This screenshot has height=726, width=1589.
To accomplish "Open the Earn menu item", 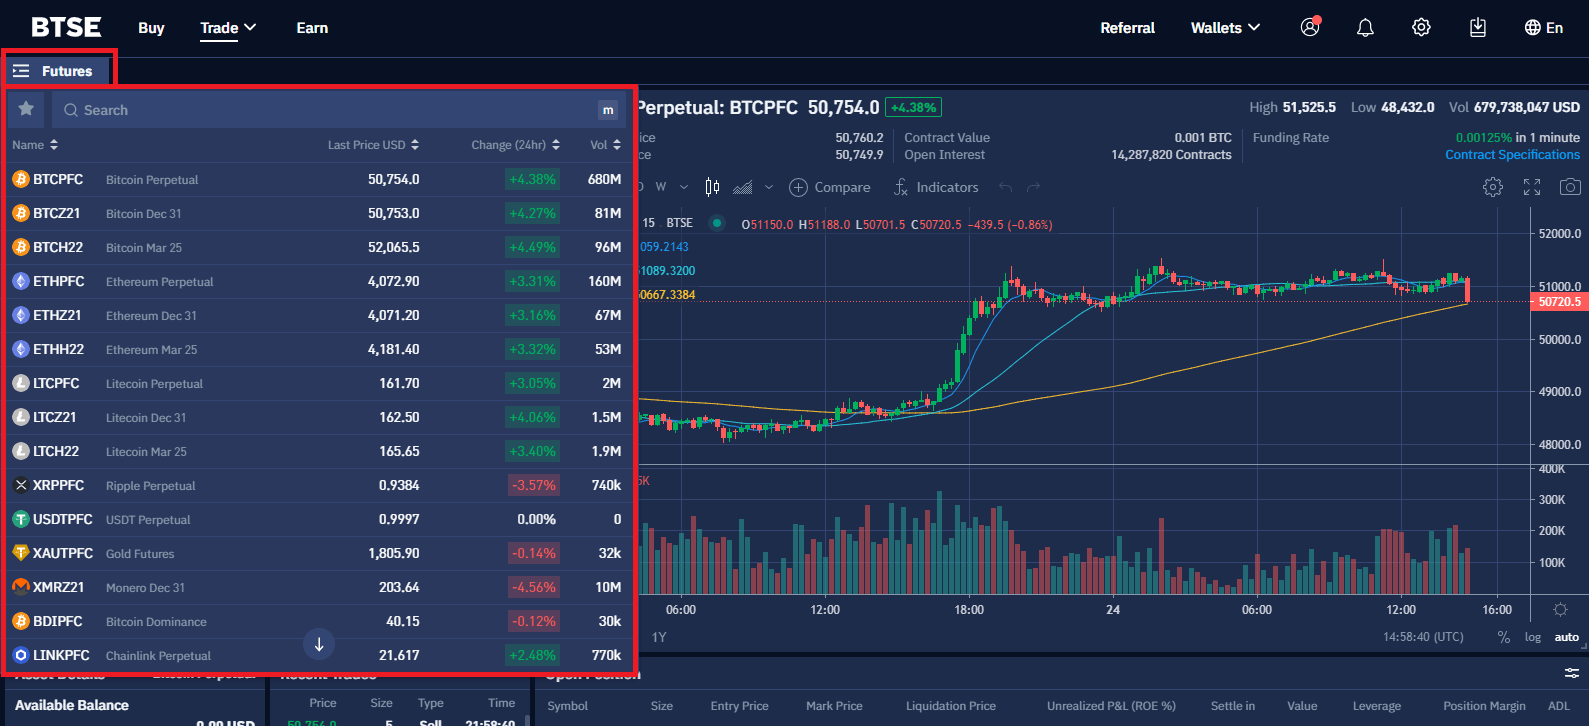I will (x=312, y=28).
